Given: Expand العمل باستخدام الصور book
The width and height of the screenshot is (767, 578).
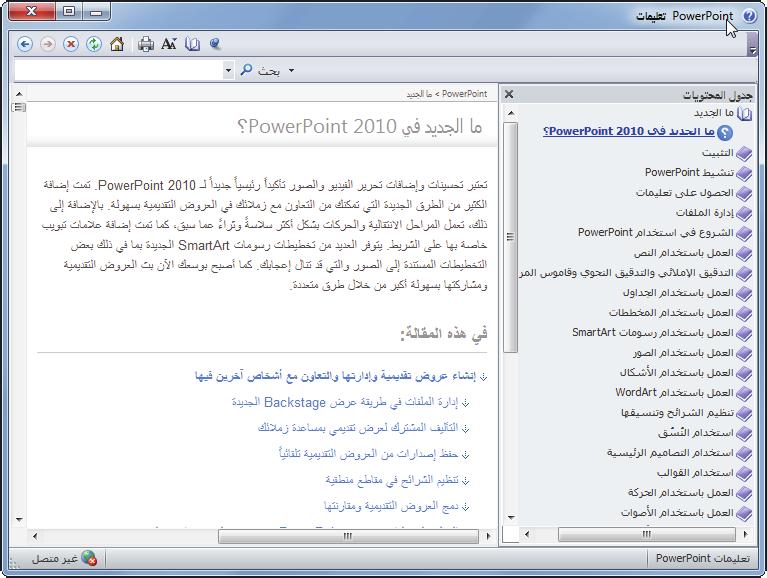Looking at the screenshot, I should click(744, 354).
